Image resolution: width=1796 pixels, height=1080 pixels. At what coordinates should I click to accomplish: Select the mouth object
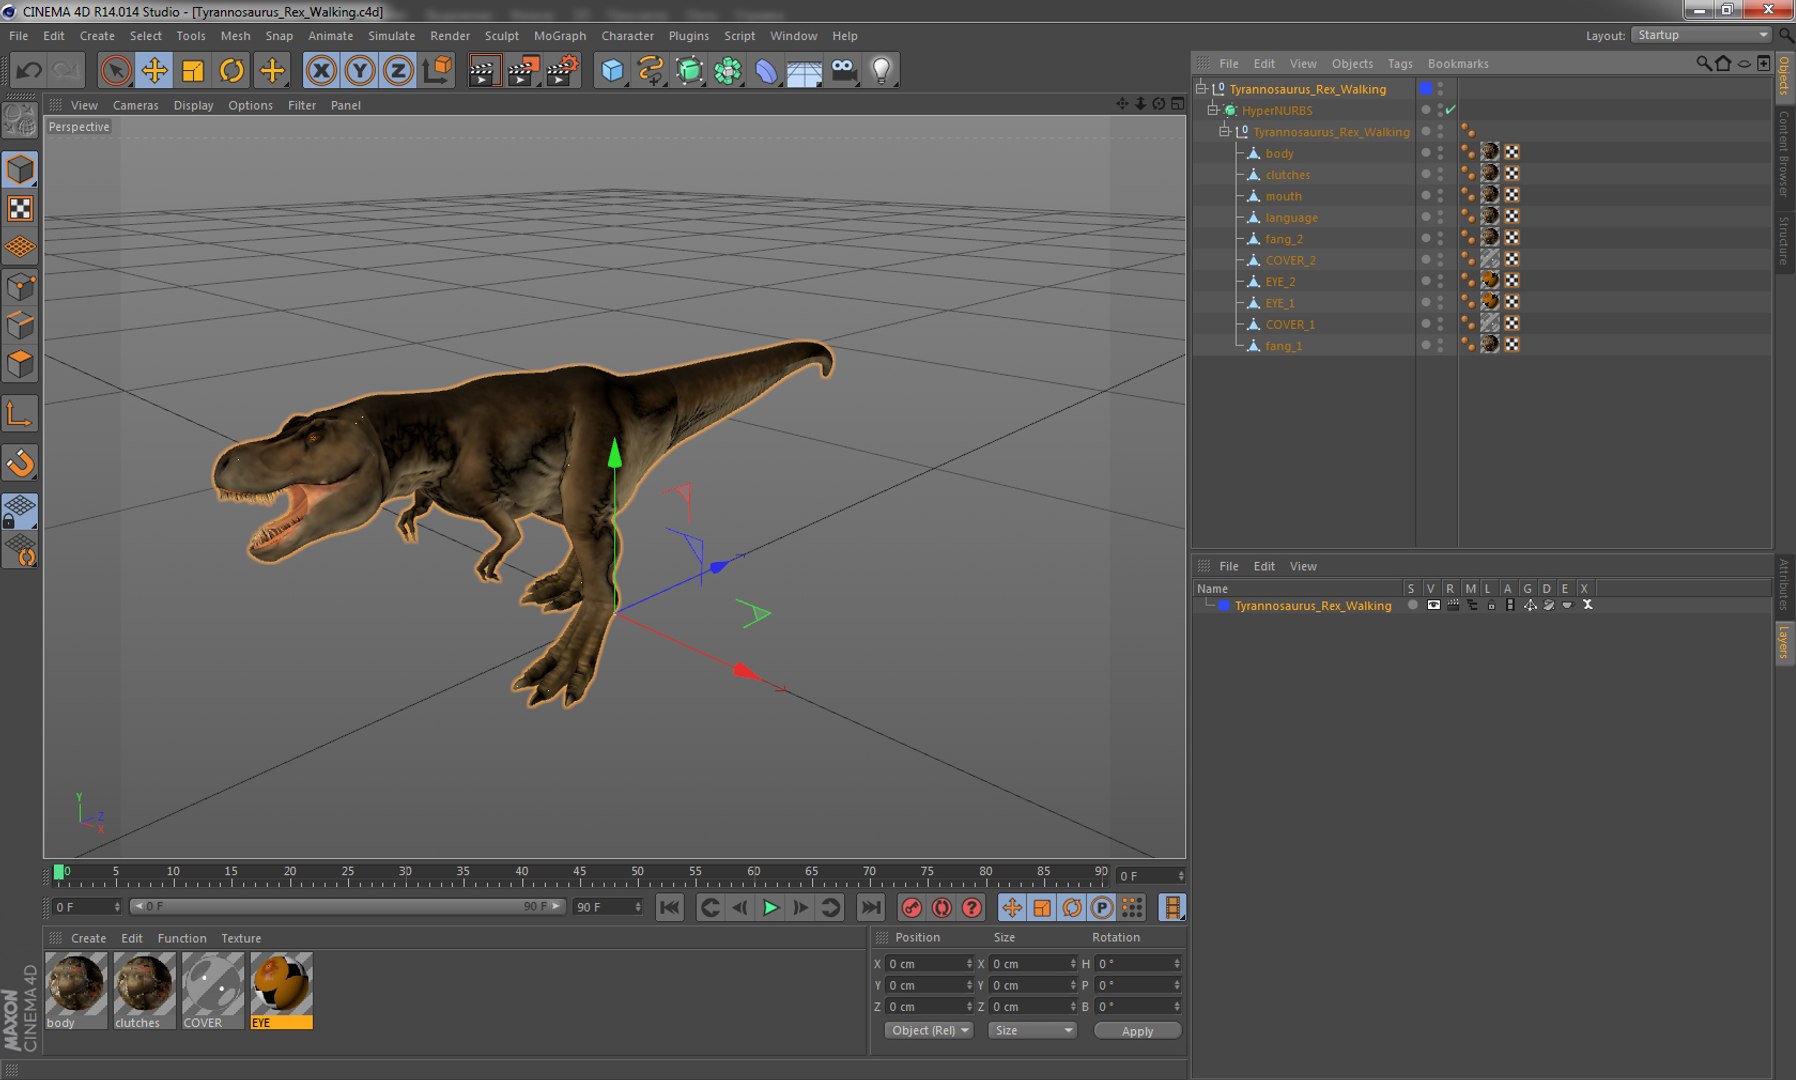(1283, 196)
